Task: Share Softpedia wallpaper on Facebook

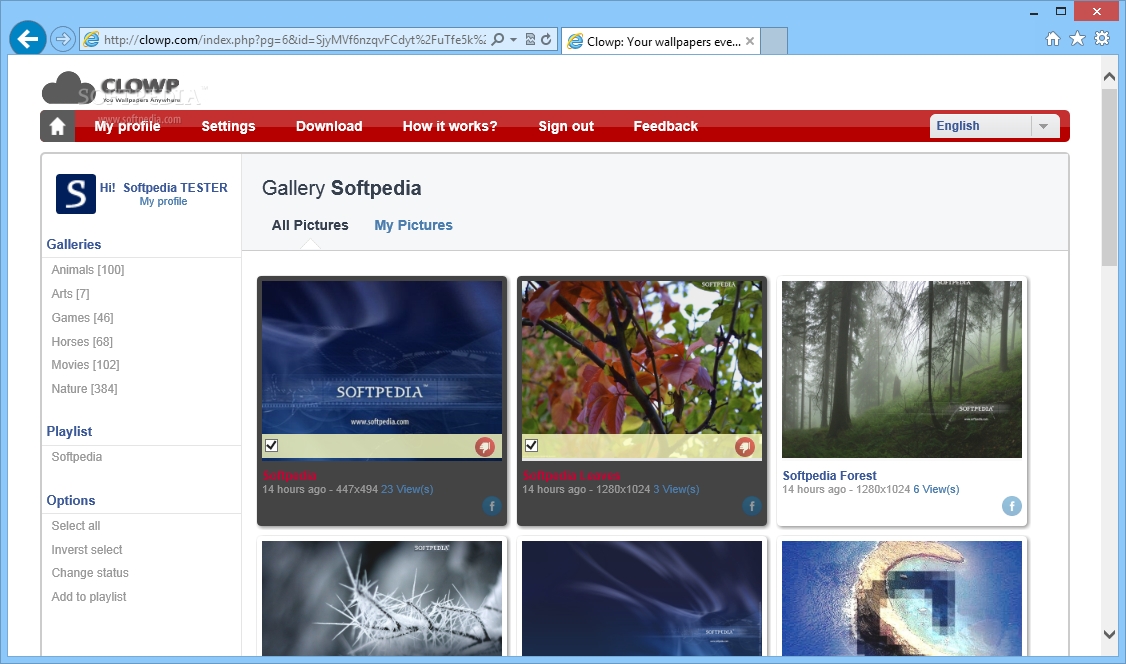Action: click(x=492, y=506)
